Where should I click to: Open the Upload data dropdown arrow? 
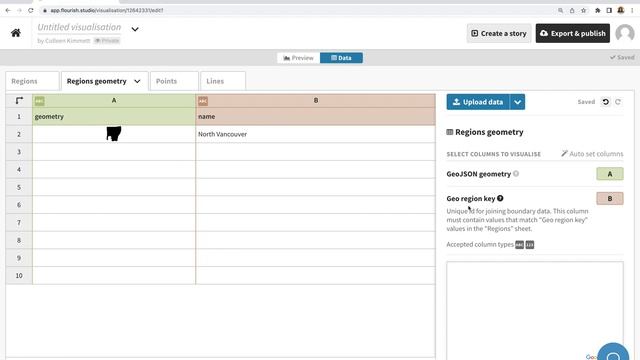tap(518, 102)
